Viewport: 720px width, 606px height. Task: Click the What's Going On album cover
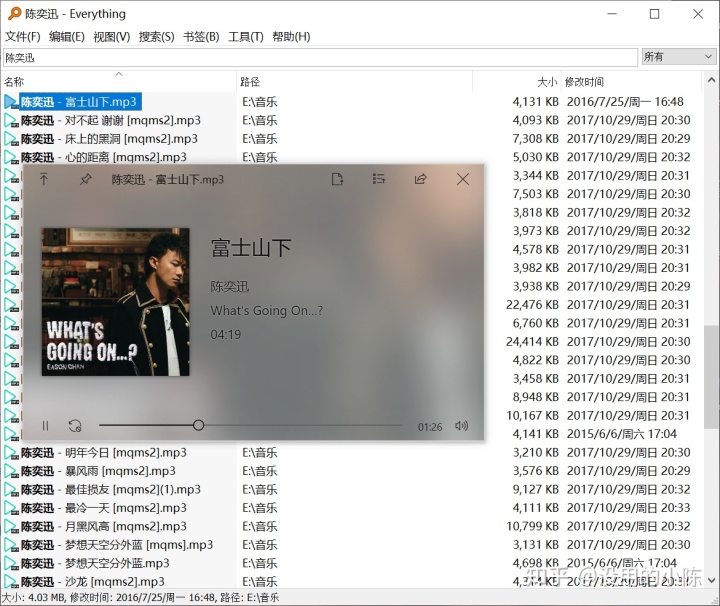pos(115,302)
